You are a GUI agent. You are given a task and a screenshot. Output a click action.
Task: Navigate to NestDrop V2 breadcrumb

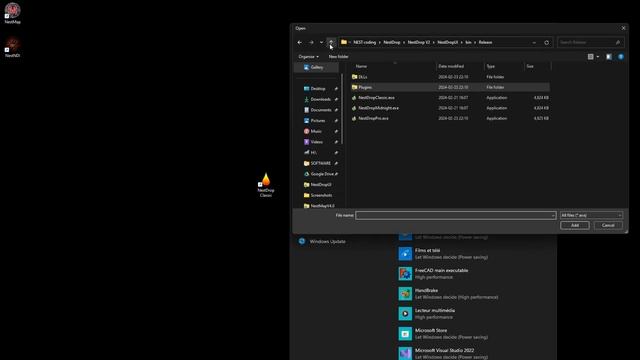click(x=419, y=42)
